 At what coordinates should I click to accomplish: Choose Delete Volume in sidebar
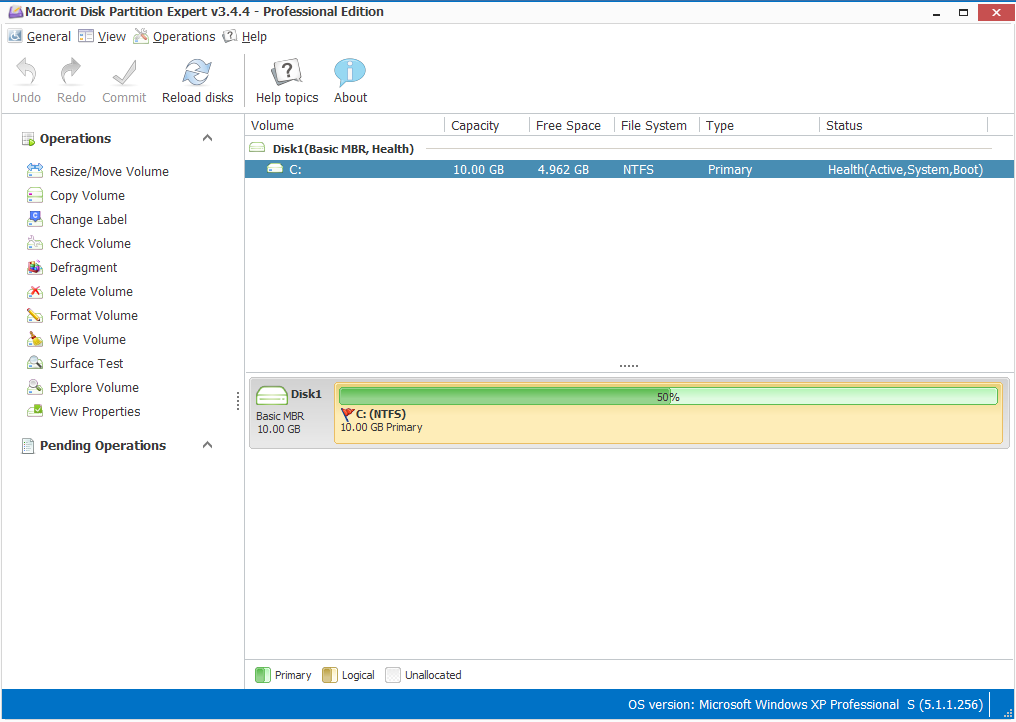pyautogui.click(x=91, y=291)
